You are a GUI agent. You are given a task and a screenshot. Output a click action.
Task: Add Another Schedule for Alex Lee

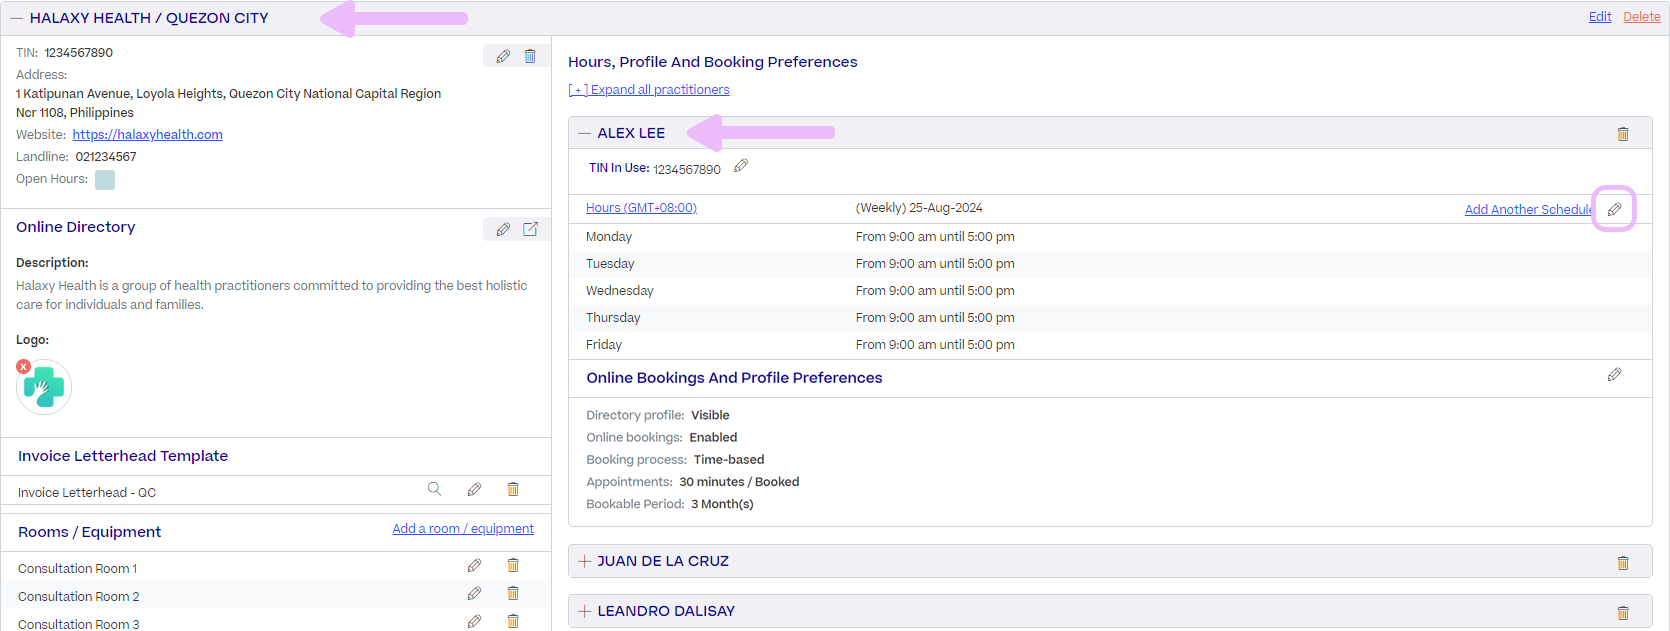click(1528, 210)
